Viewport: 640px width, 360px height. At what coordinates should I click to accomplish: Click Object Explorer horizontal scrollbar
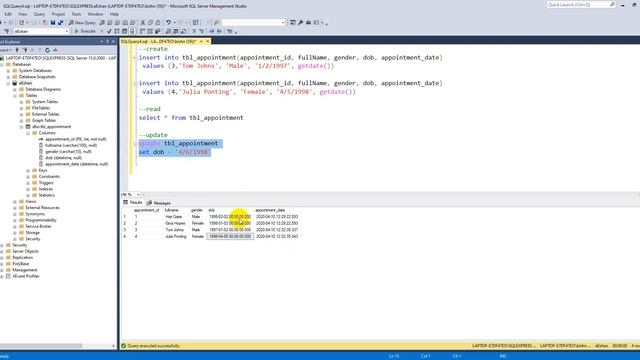click(x=41, y=346)
